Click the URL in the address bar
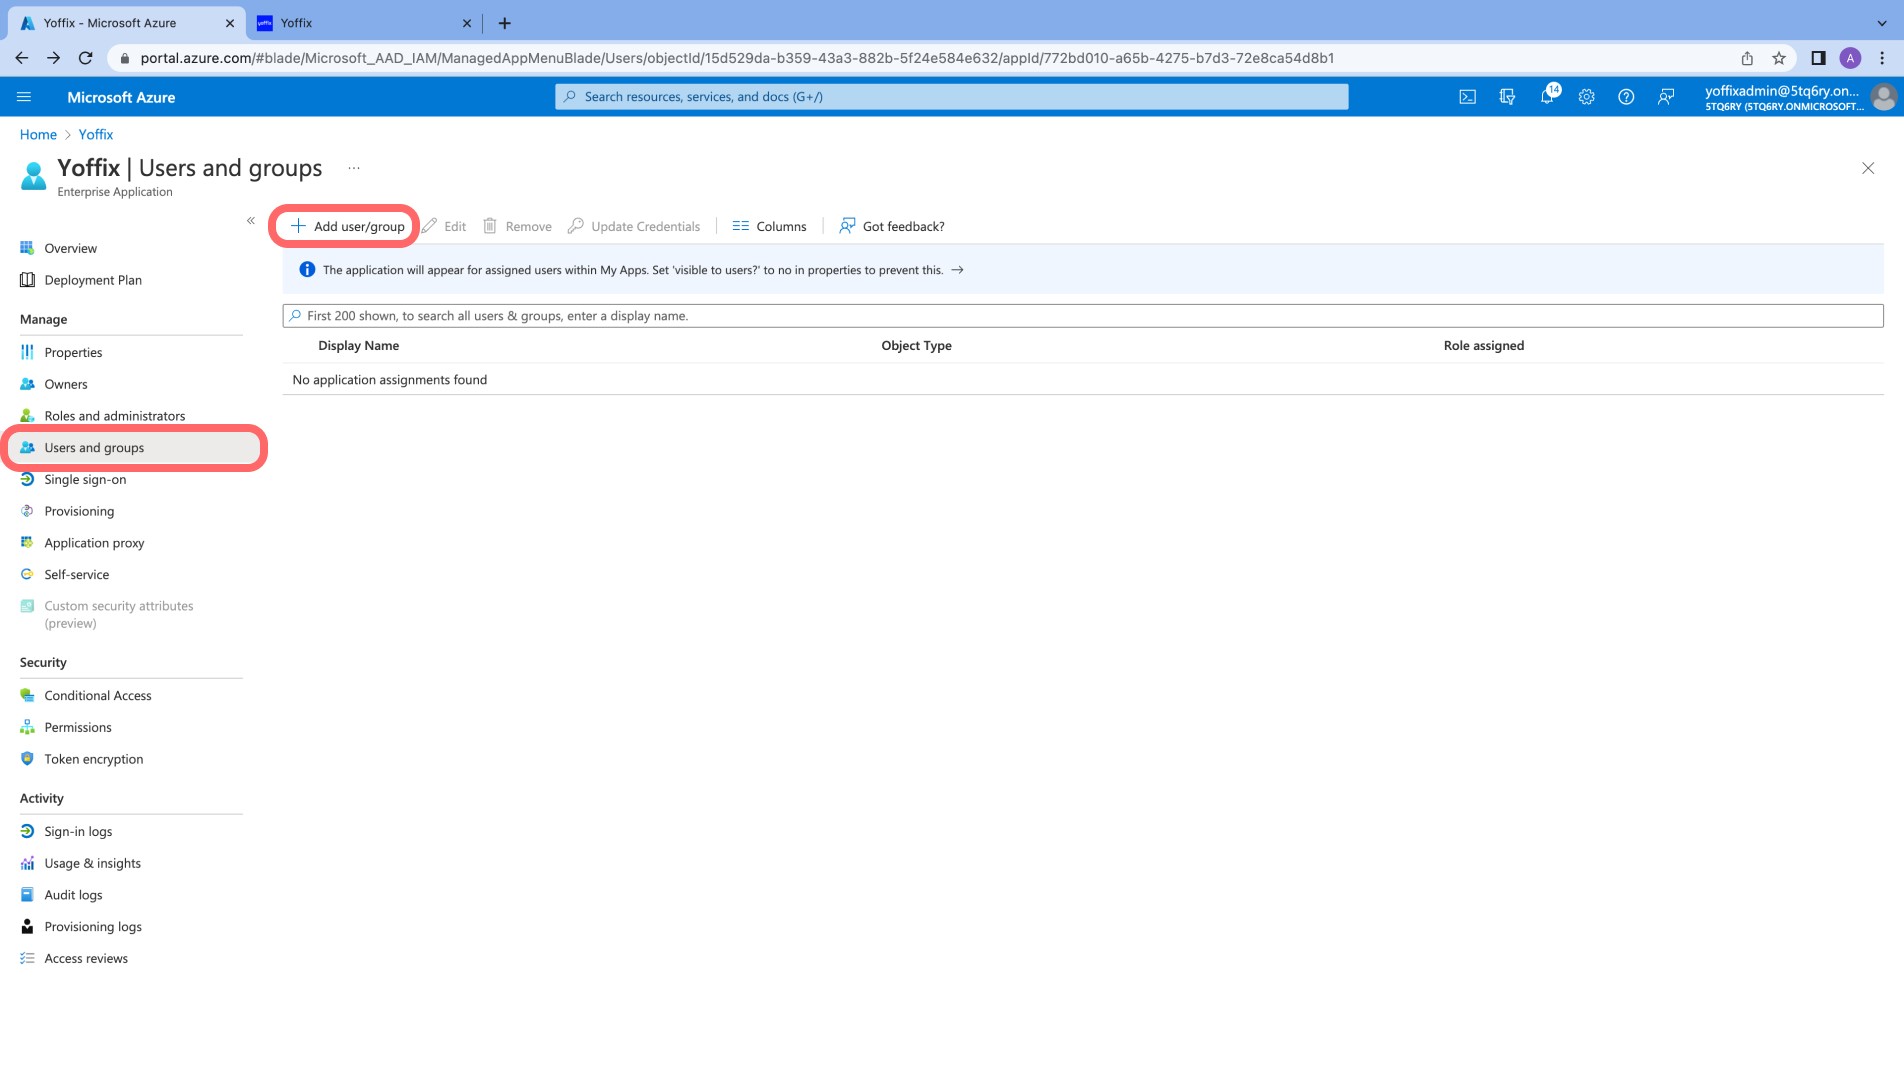This screenshot has height=1068, width=1904. click(737, 58)
